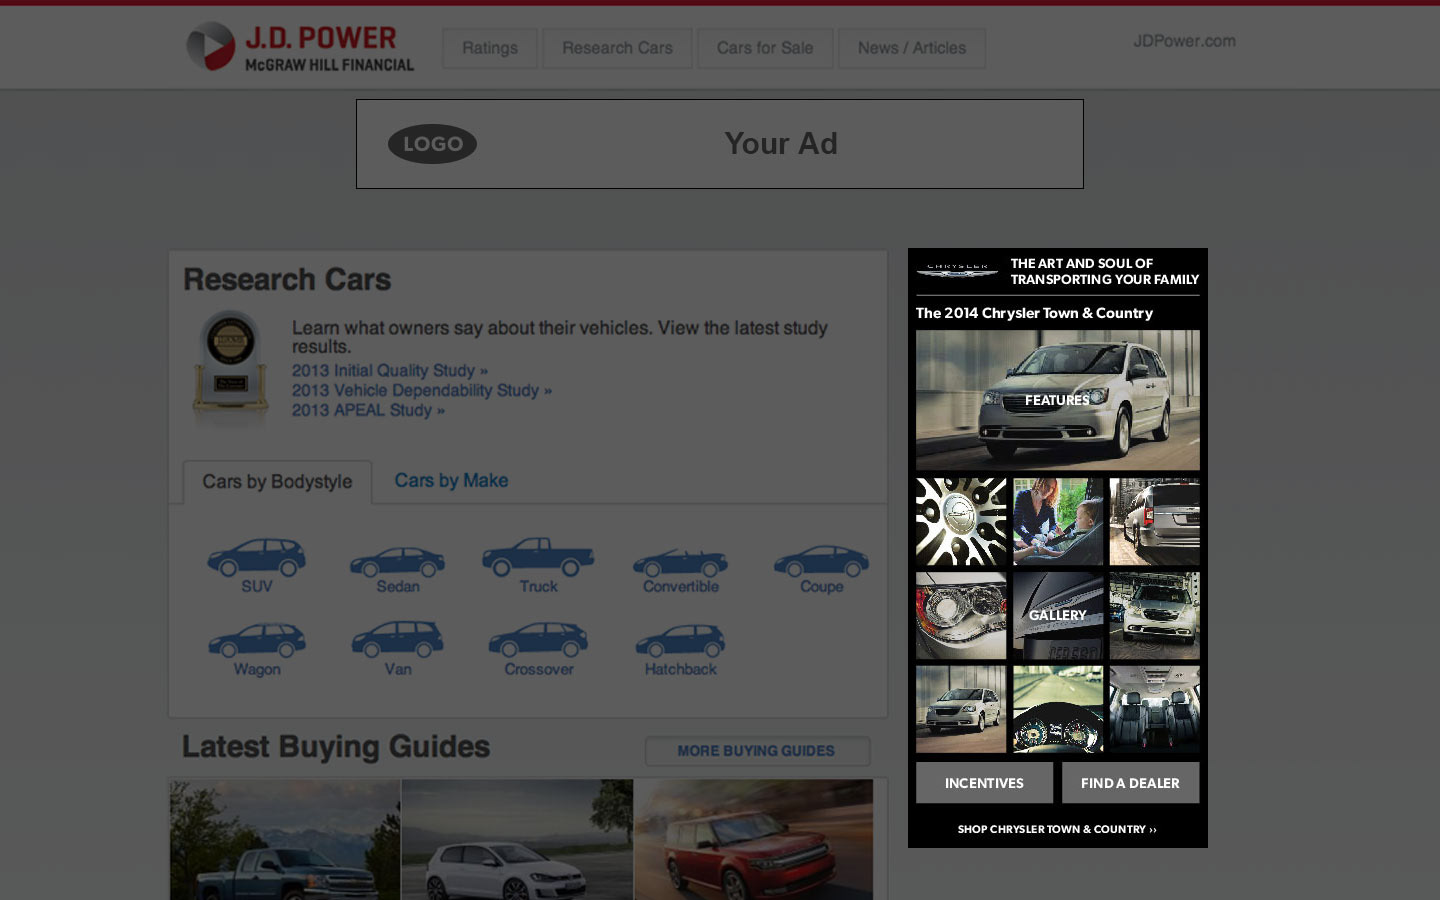
Task: Click the Your Ad banner
Action: [x=720, y=144]
